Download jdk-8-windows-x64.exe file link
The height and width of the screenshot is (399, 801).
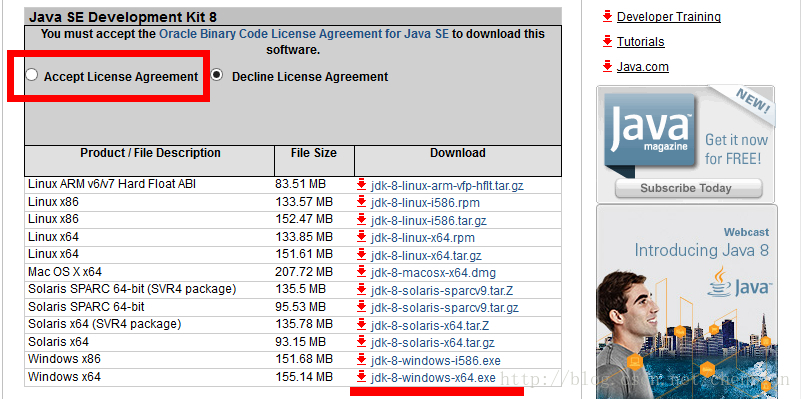tap(433, 378)
